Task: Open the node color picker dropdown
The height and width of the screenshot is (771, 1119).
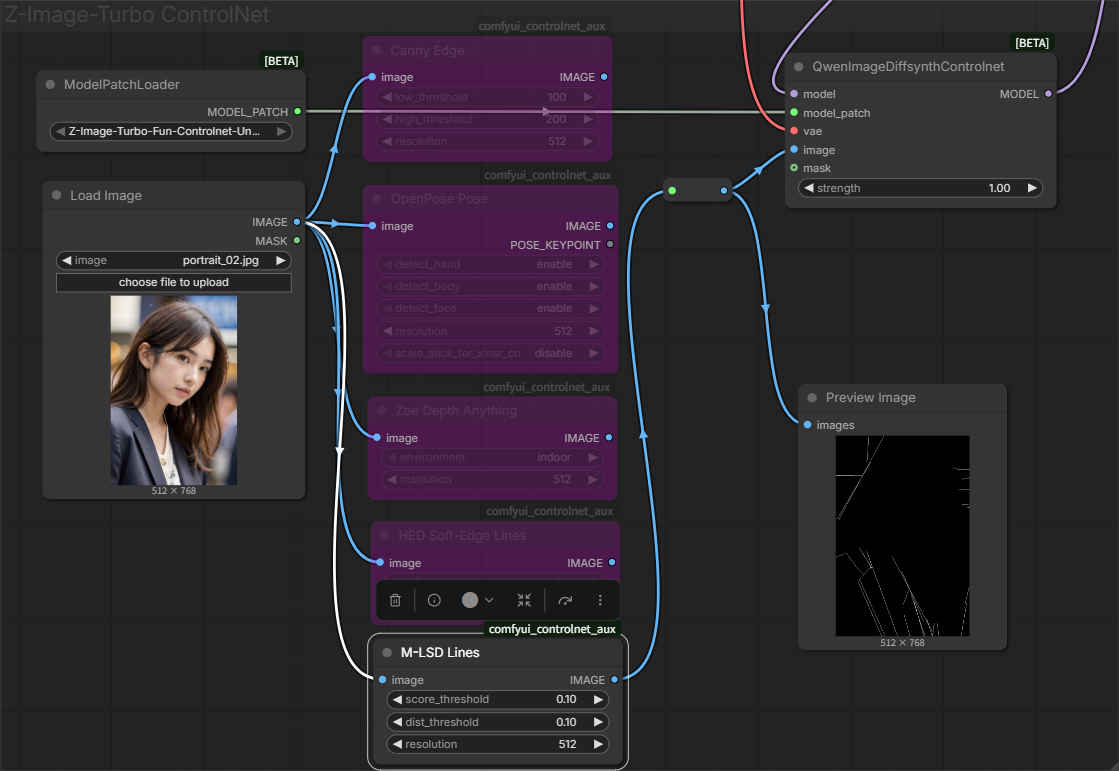Action: click(x=478, y=600)
